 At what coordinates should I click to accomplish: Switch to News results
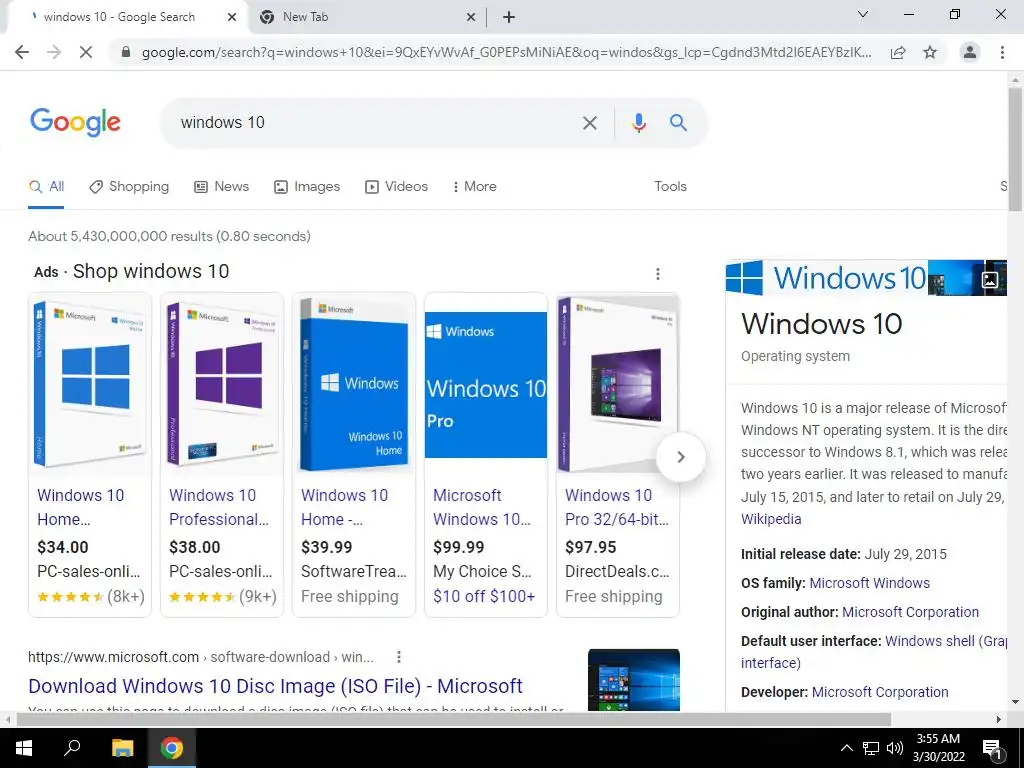(x=221, y=187)
